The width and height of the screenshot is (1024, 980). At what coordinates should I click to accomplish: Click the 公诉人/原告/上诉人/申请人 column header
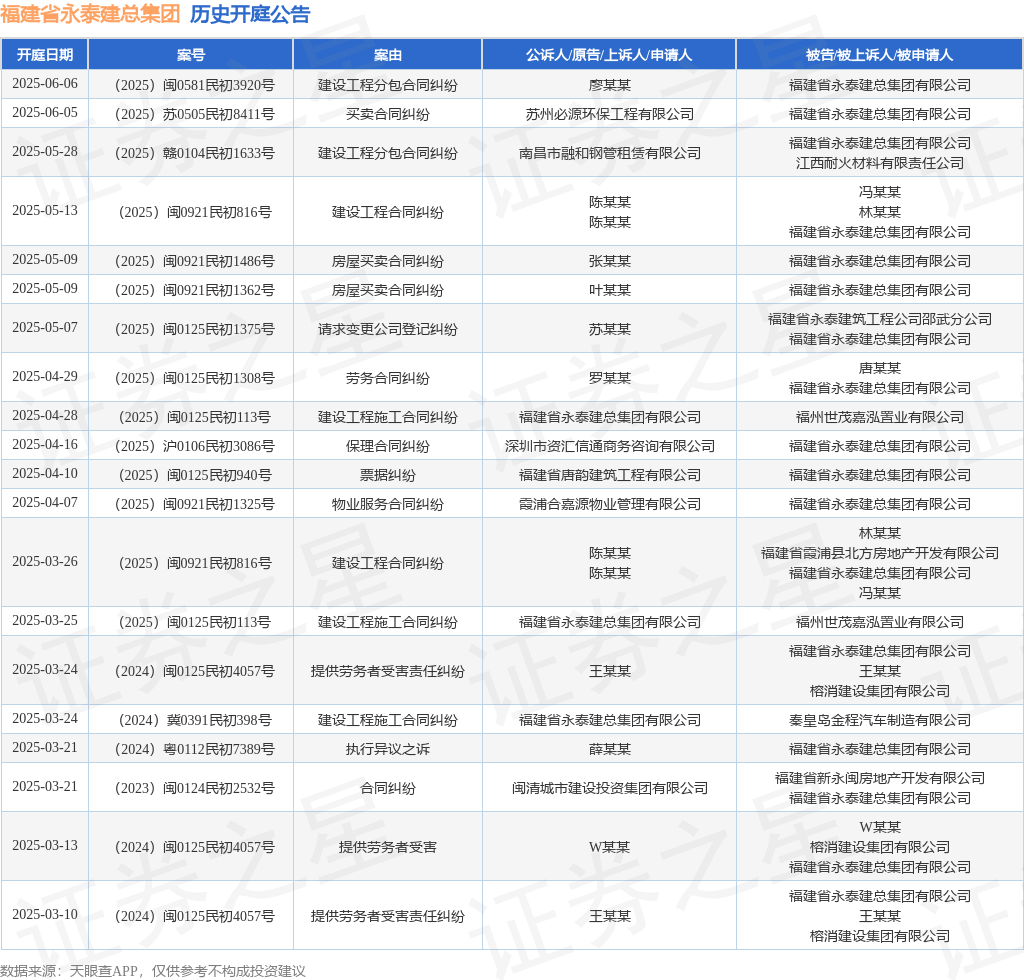tap(609, 55)
